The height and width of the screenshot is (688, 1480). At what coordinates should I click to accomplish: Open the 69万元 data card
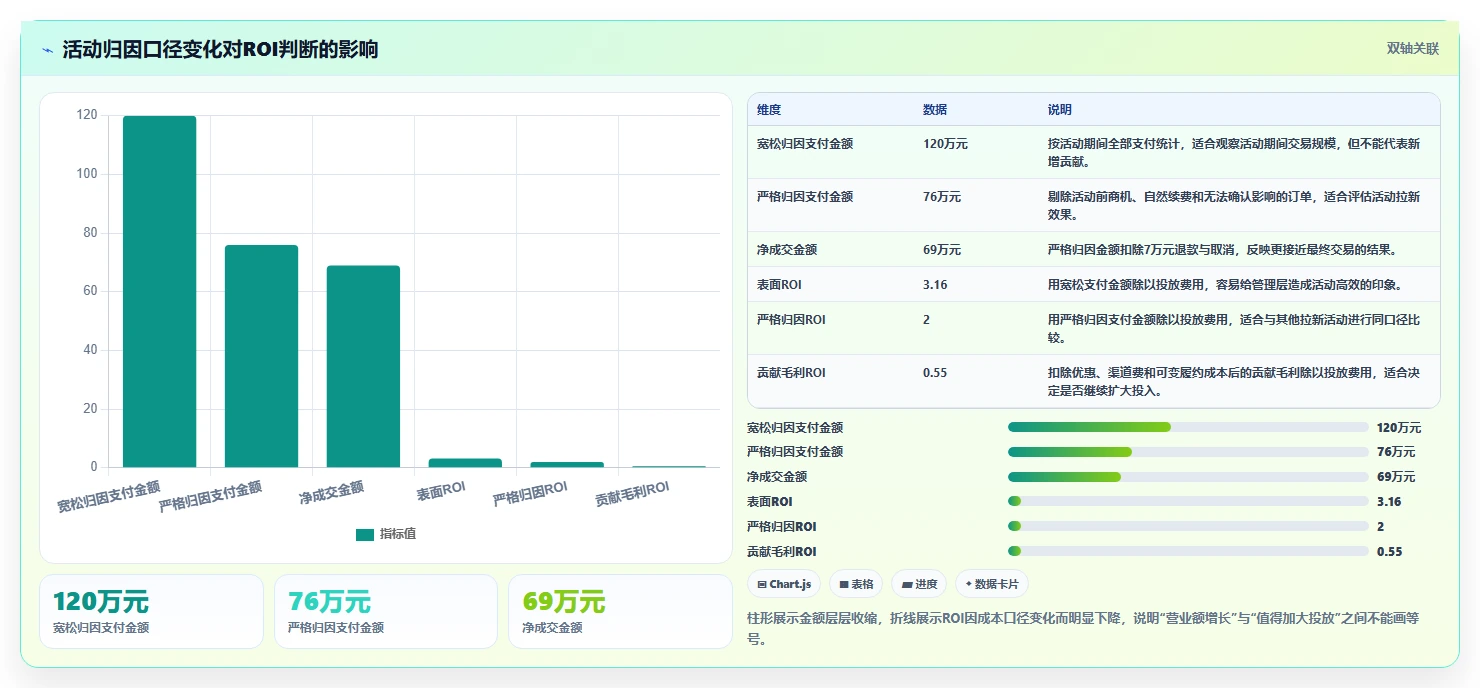620,611
